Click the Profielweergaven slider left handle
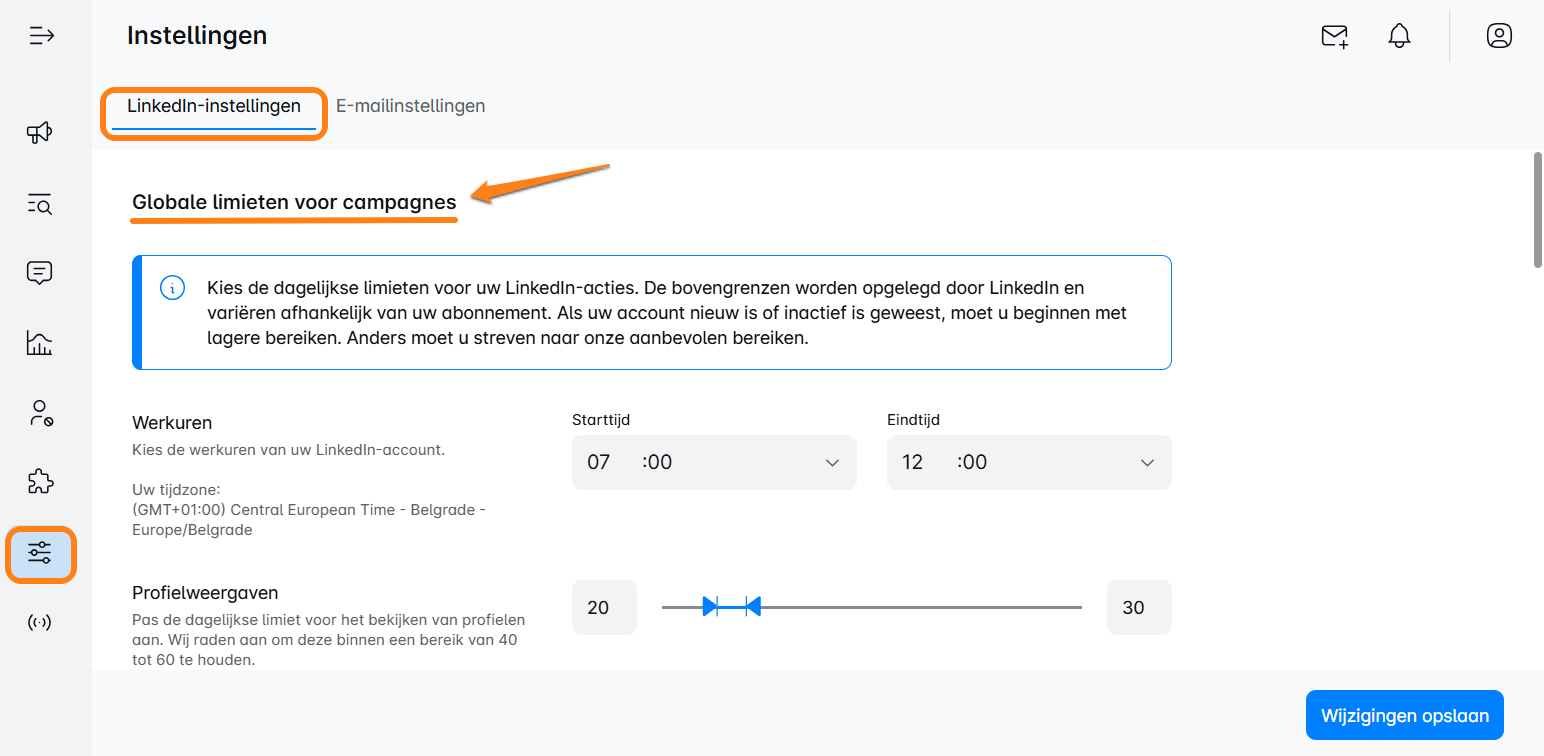This screenshot has height=756, width=1544. 710,606
